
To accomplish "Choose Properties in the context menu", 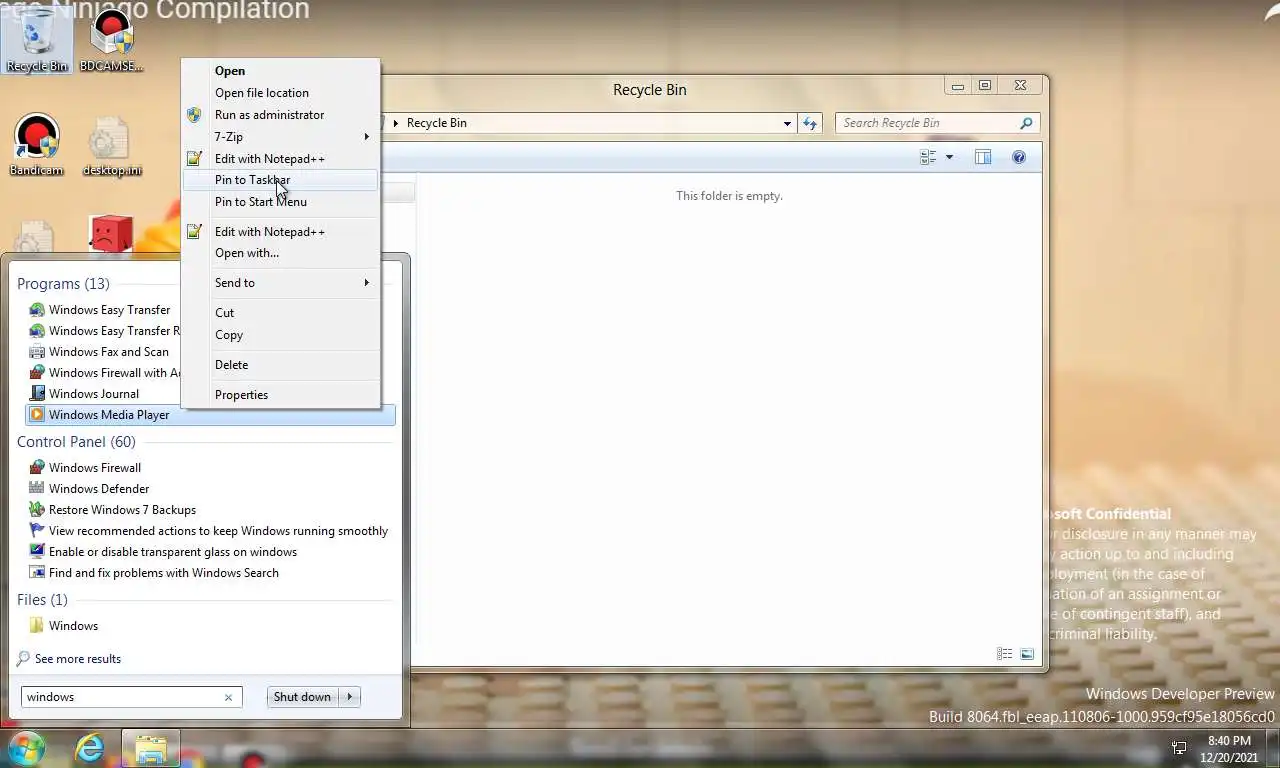I will pos(281,395).
